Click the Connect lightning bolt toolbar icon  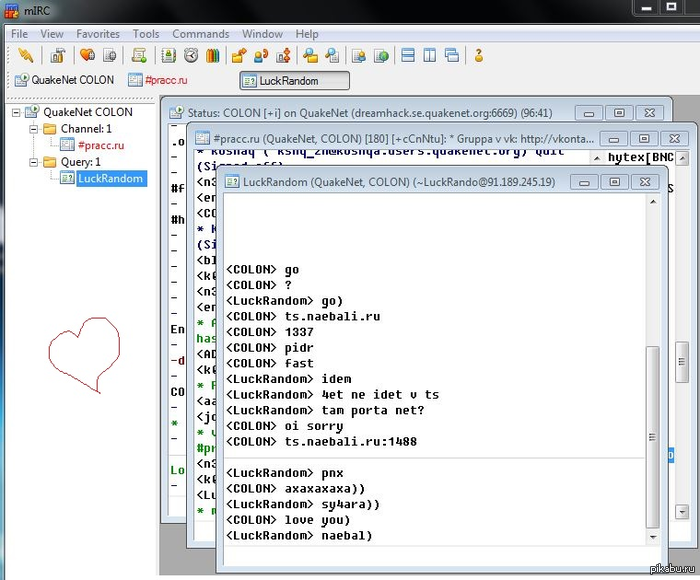pos(25,55)
